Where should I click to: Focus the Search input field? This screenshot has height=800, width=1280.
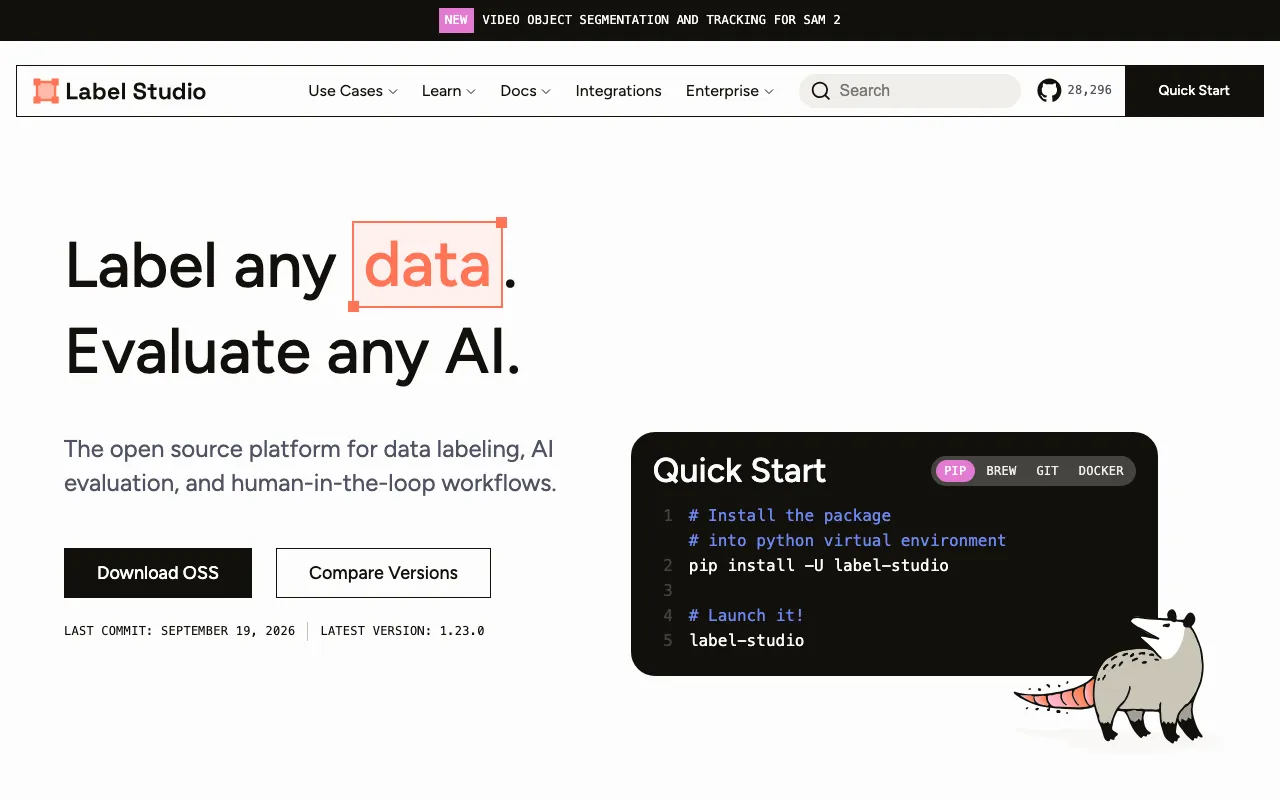(910, 91)
